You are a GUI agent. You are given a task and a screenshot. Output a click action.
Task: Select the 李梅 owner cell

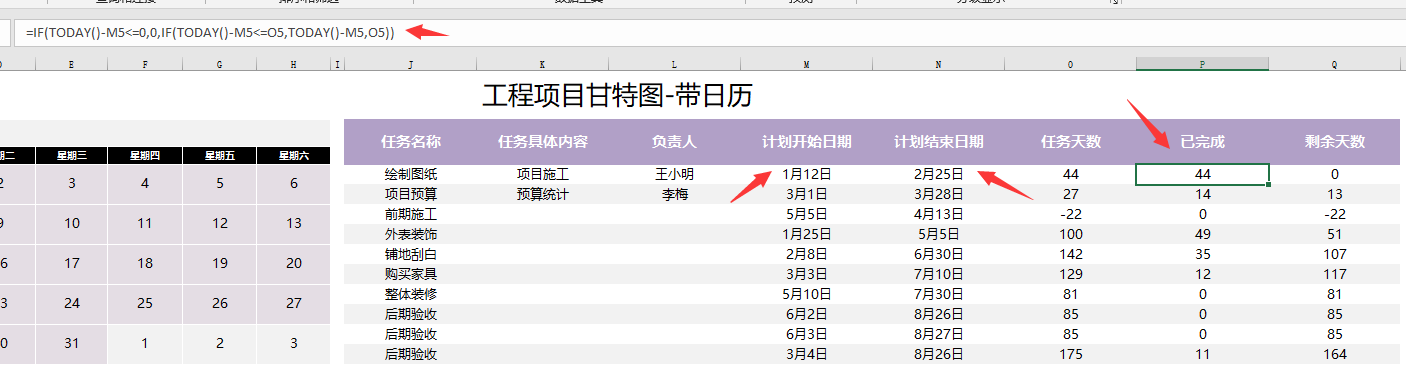pos(674,194)
